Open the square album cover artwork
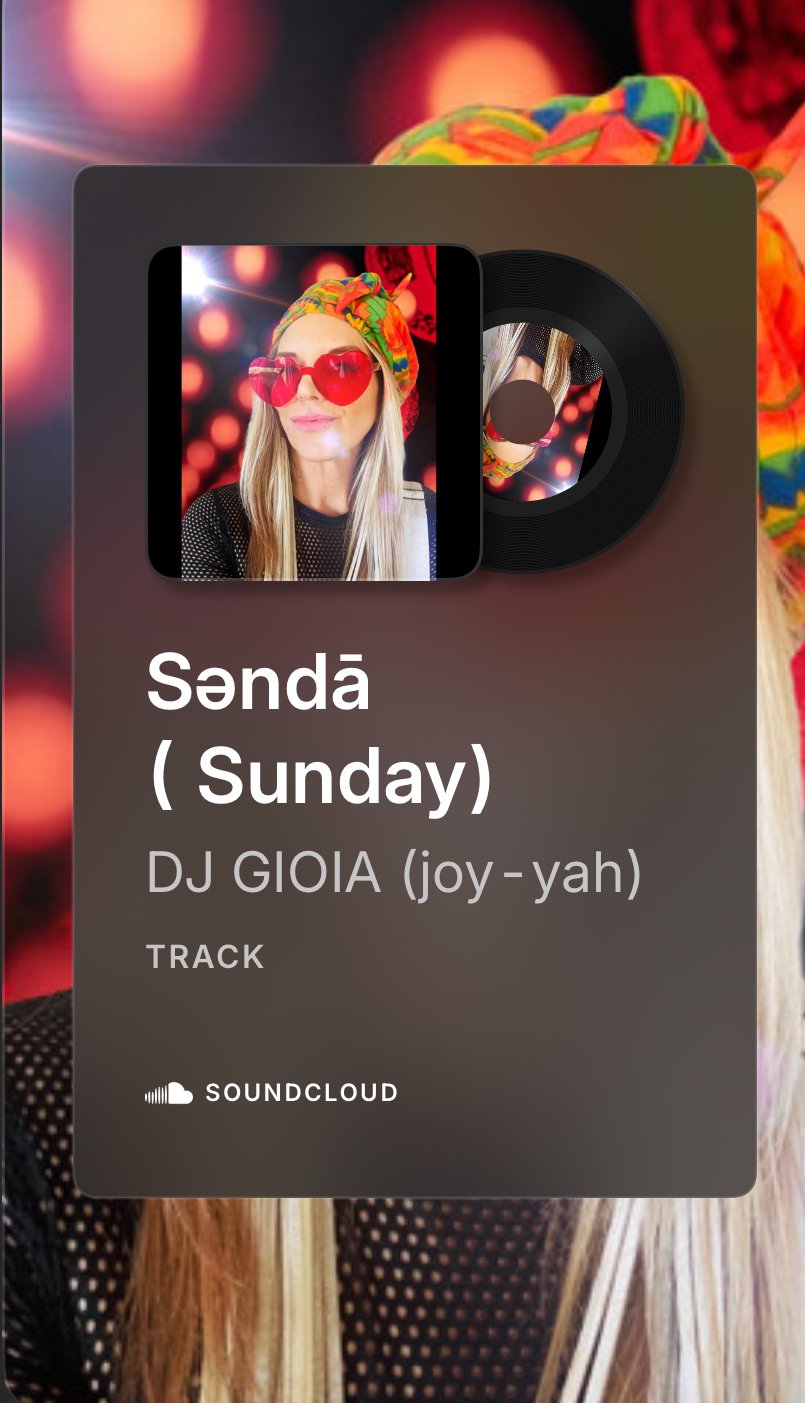805x1403 pixels. [x=314, y=412]
